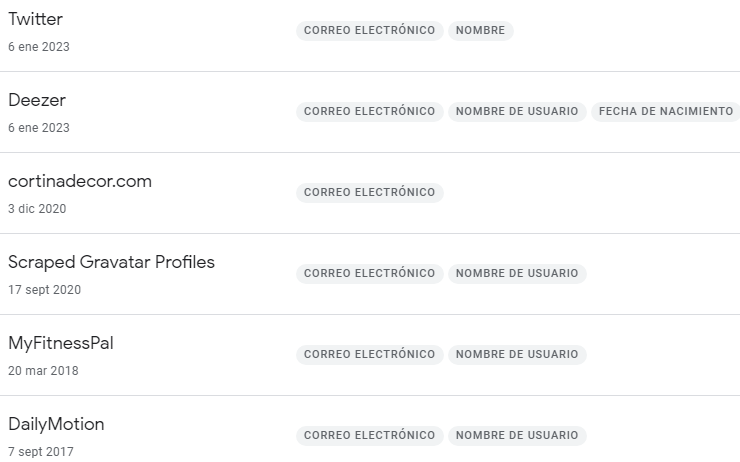Select the DailyMotion breach entry

click(x=56, y=425)
